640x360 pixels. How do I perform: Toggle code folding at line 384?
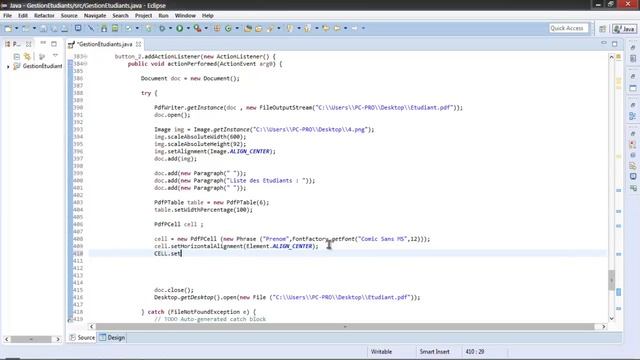click(85, 64)
